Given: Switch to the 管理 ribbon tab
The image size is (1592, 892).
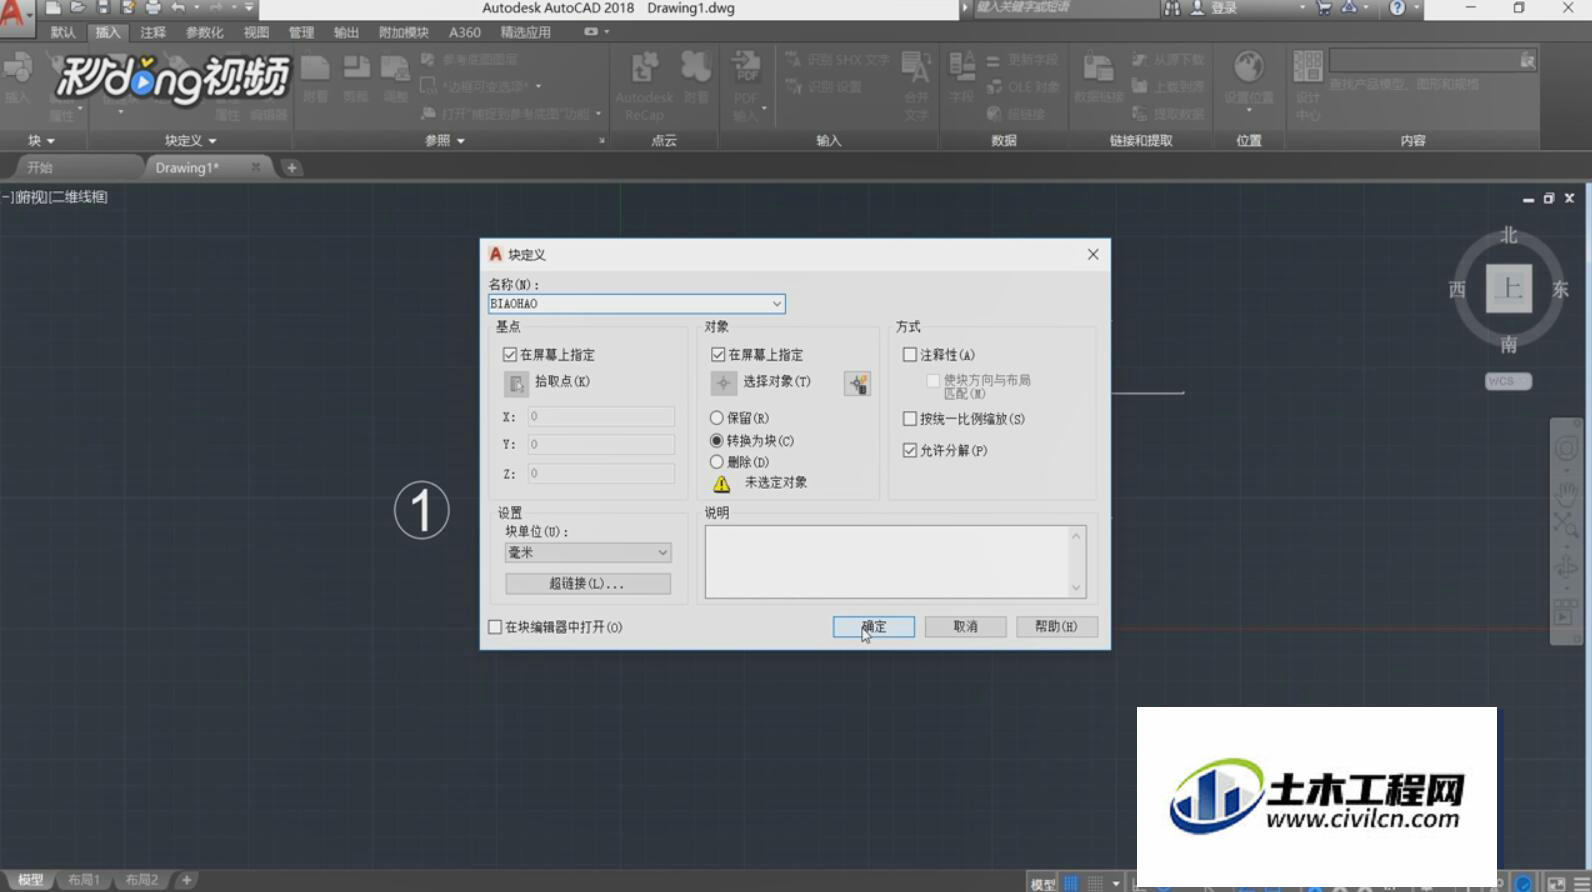Looking at the screenshot, I should [301, 32].
